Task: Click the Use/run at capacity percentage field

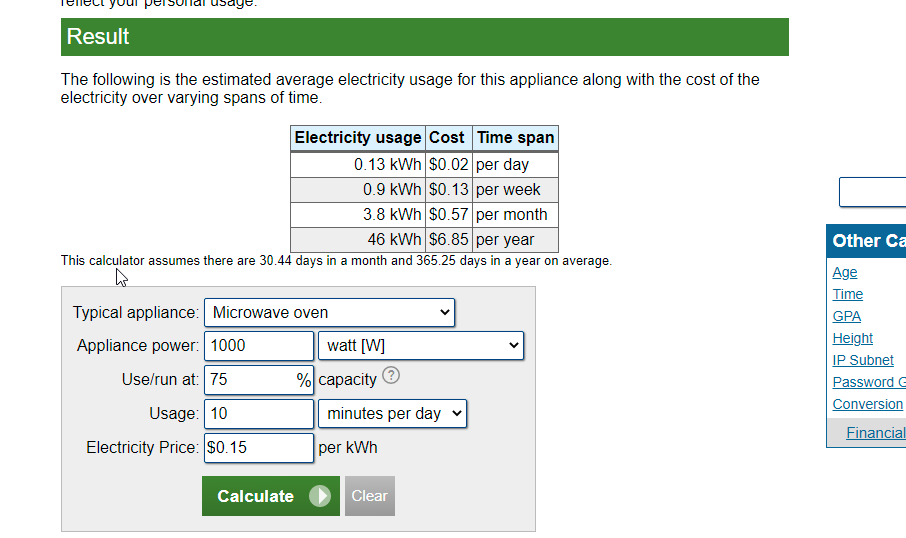Action: 250,380
